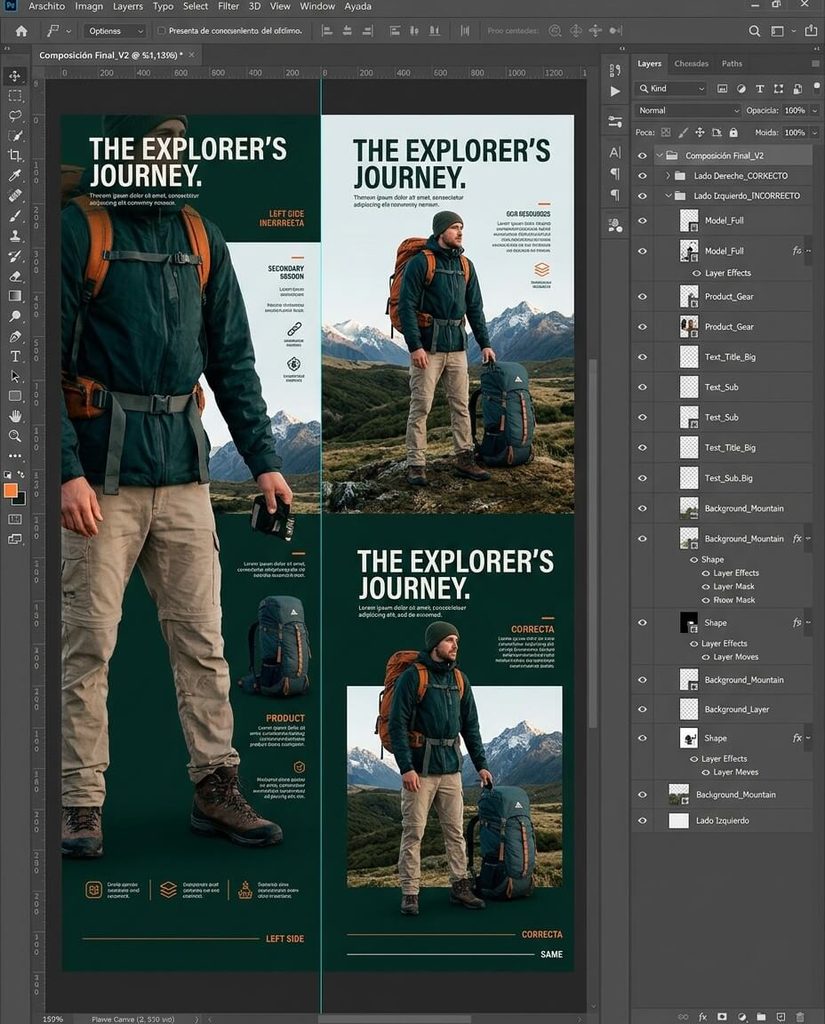Select the Horizontal Type tool
Image resolution: width=825 pixels, height=1024 pixels.
(15, 357)
